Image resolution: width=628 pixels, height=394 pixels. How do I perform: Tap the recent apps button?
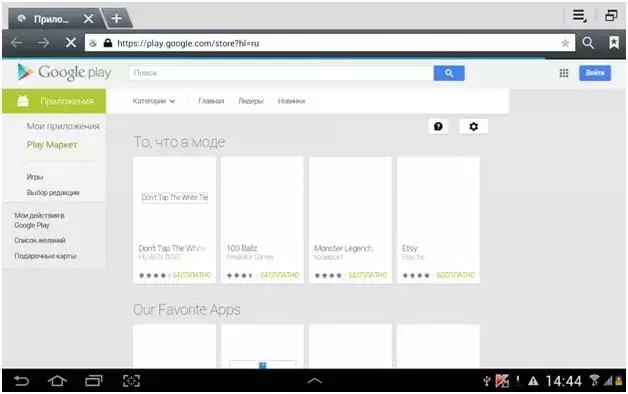[94, 380]
